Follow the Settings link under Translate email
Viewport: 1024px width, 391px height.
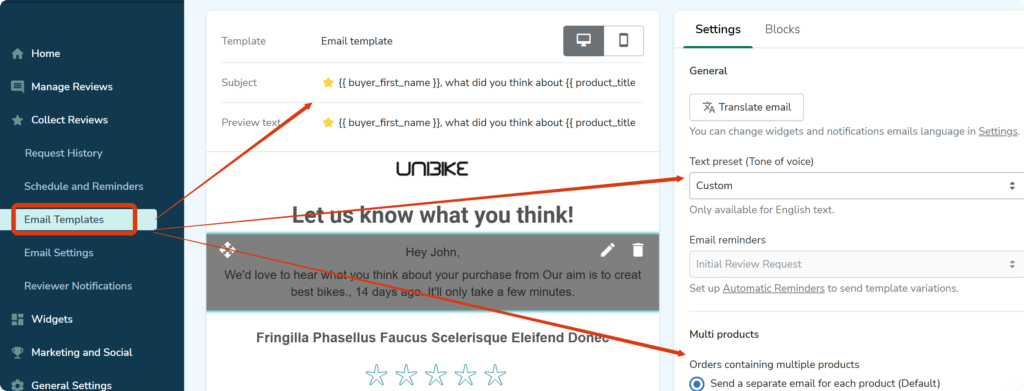point(997,131)
